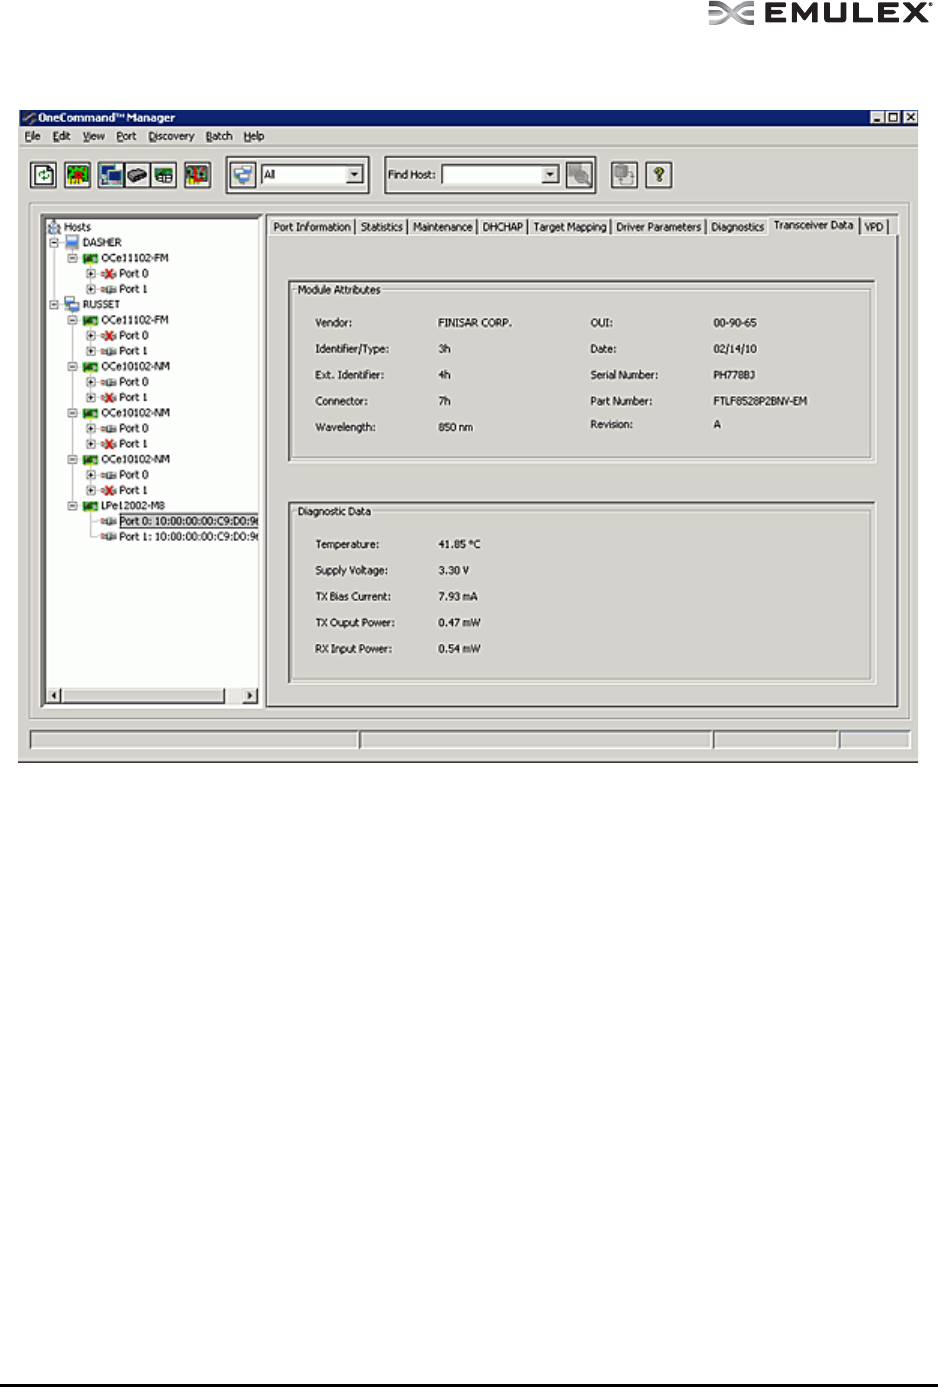Open the View menu

click(94, 136)
